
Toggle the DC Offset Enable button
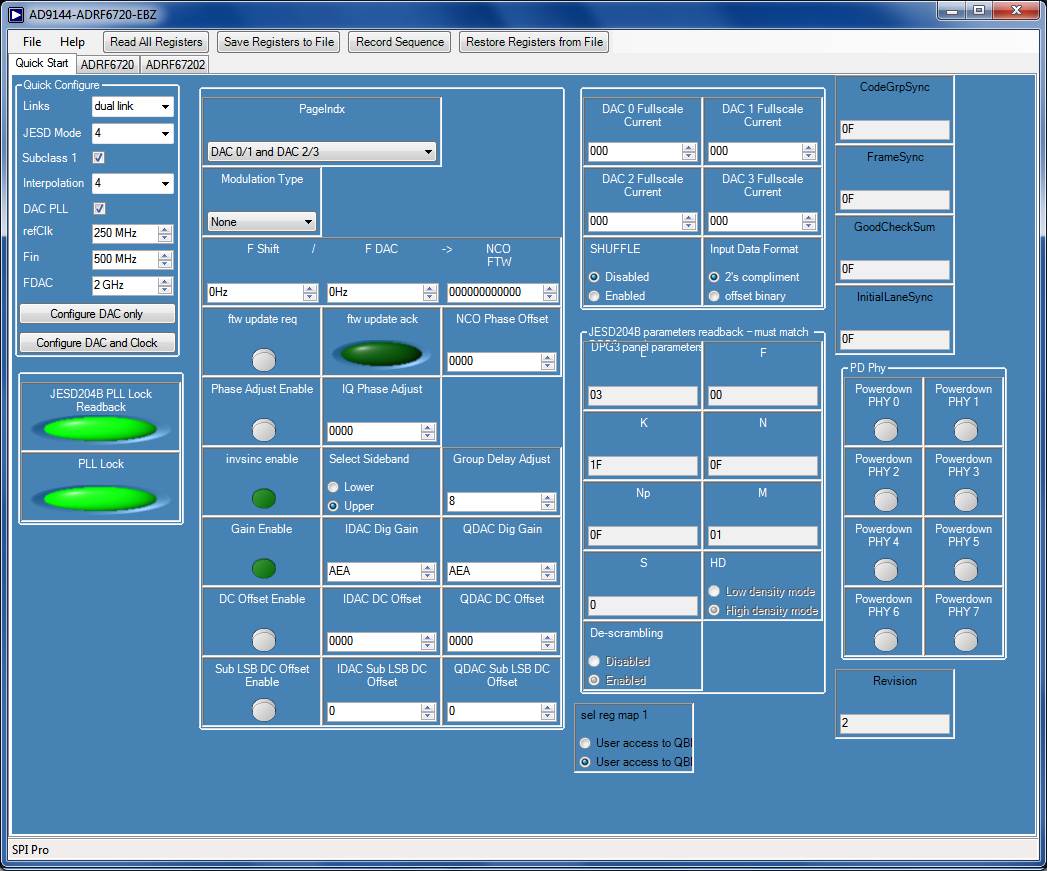click(x=263, y=640)
